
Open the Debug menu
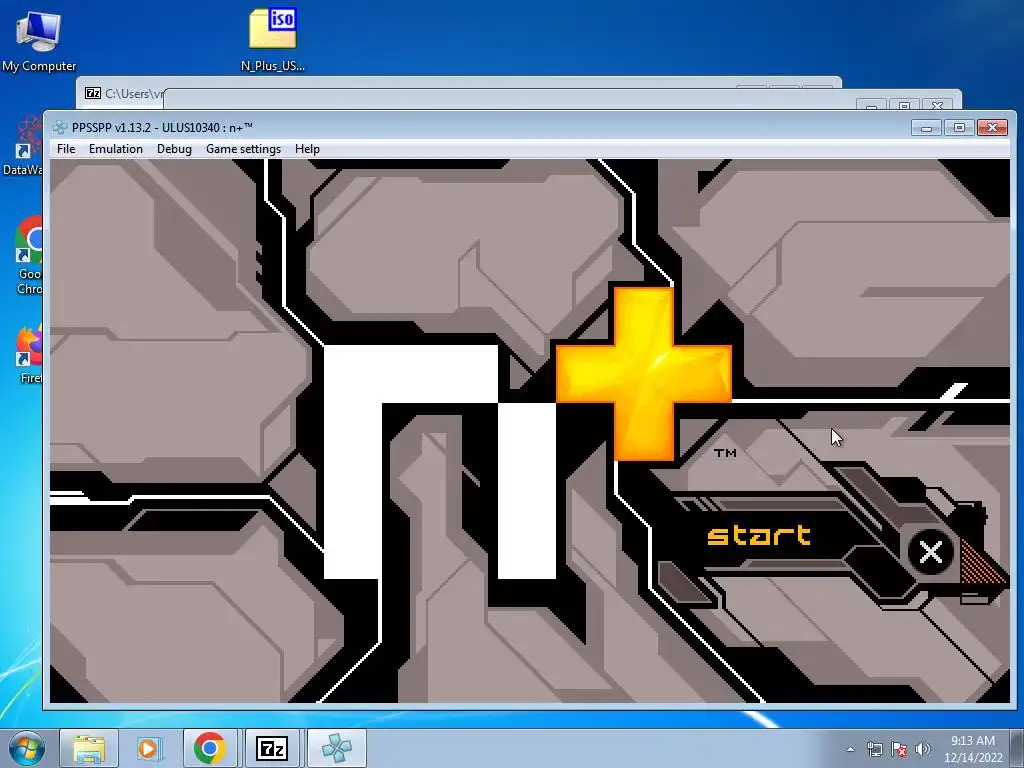click(x=174, y=149)
